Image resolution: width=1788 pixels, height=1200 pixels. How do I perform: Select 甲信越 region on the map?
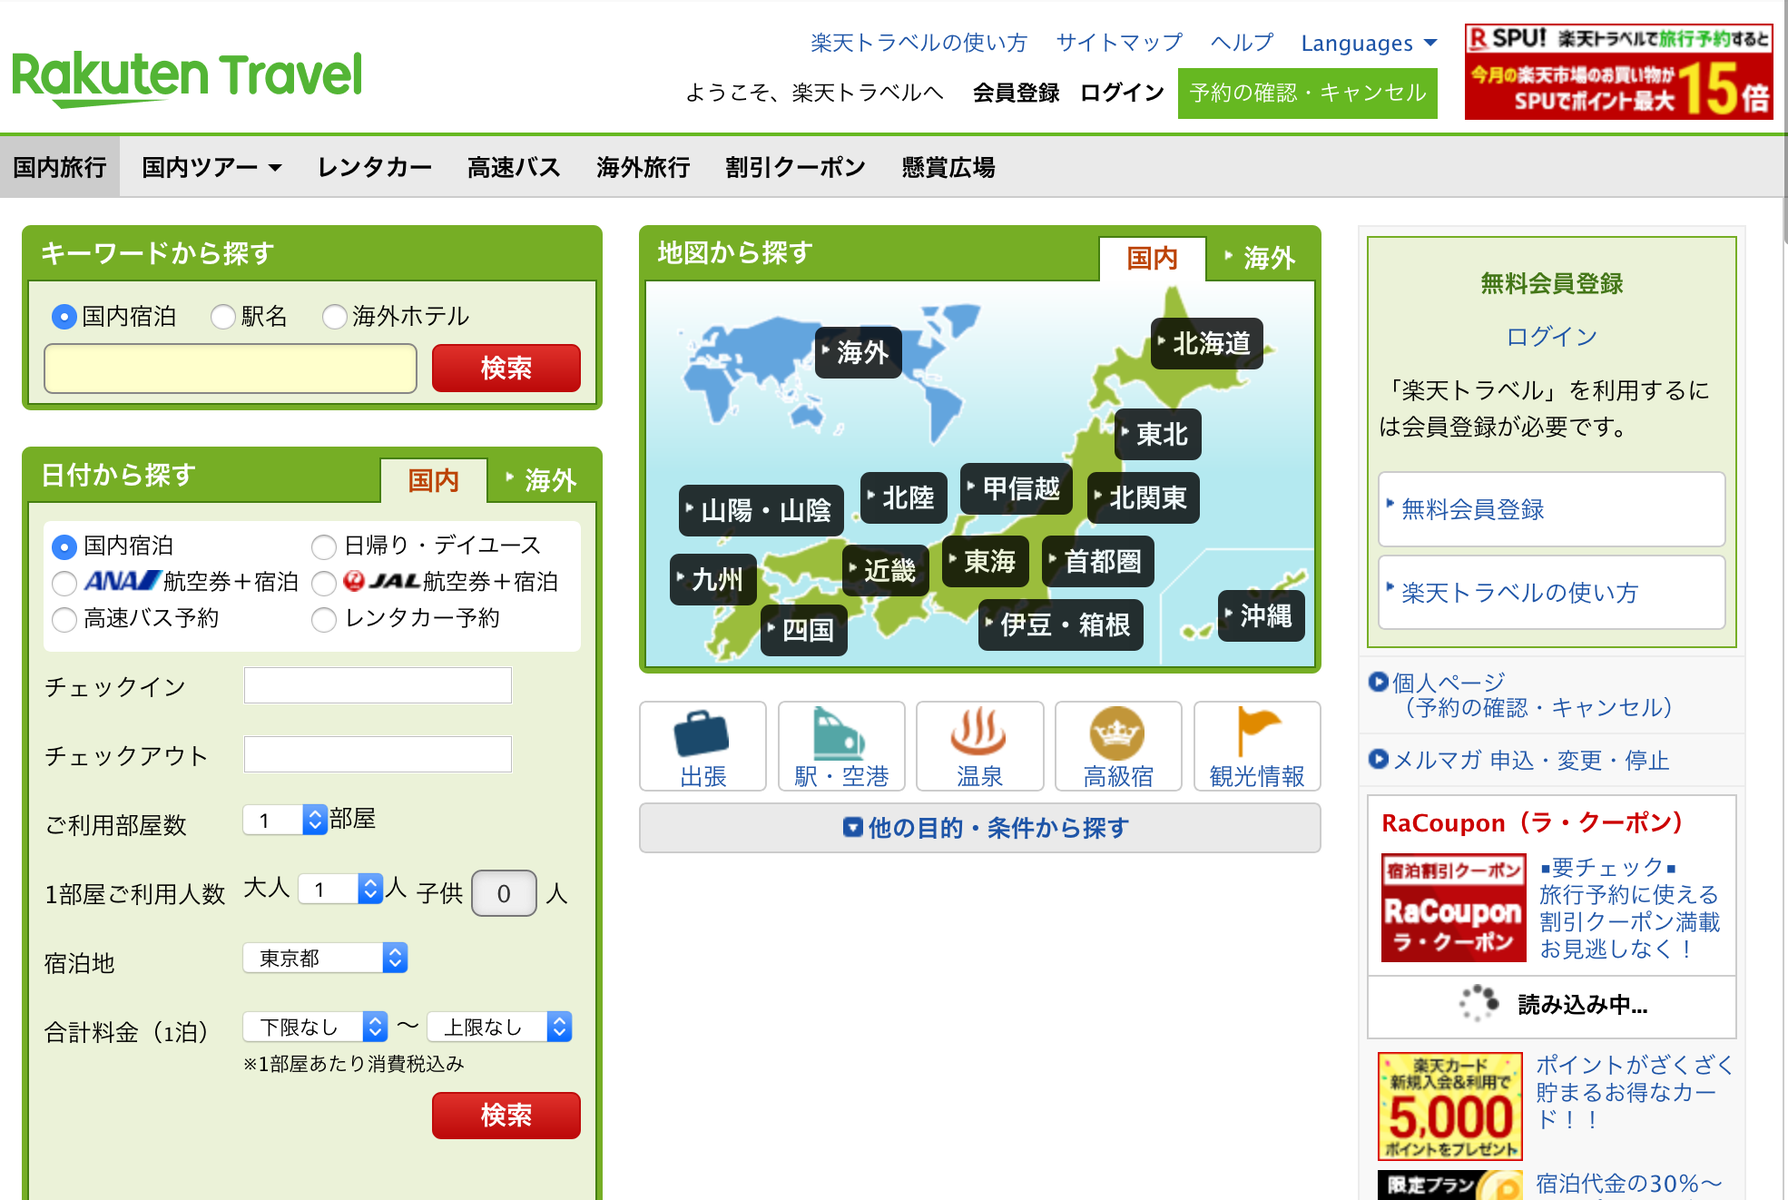click(1016, 489)
